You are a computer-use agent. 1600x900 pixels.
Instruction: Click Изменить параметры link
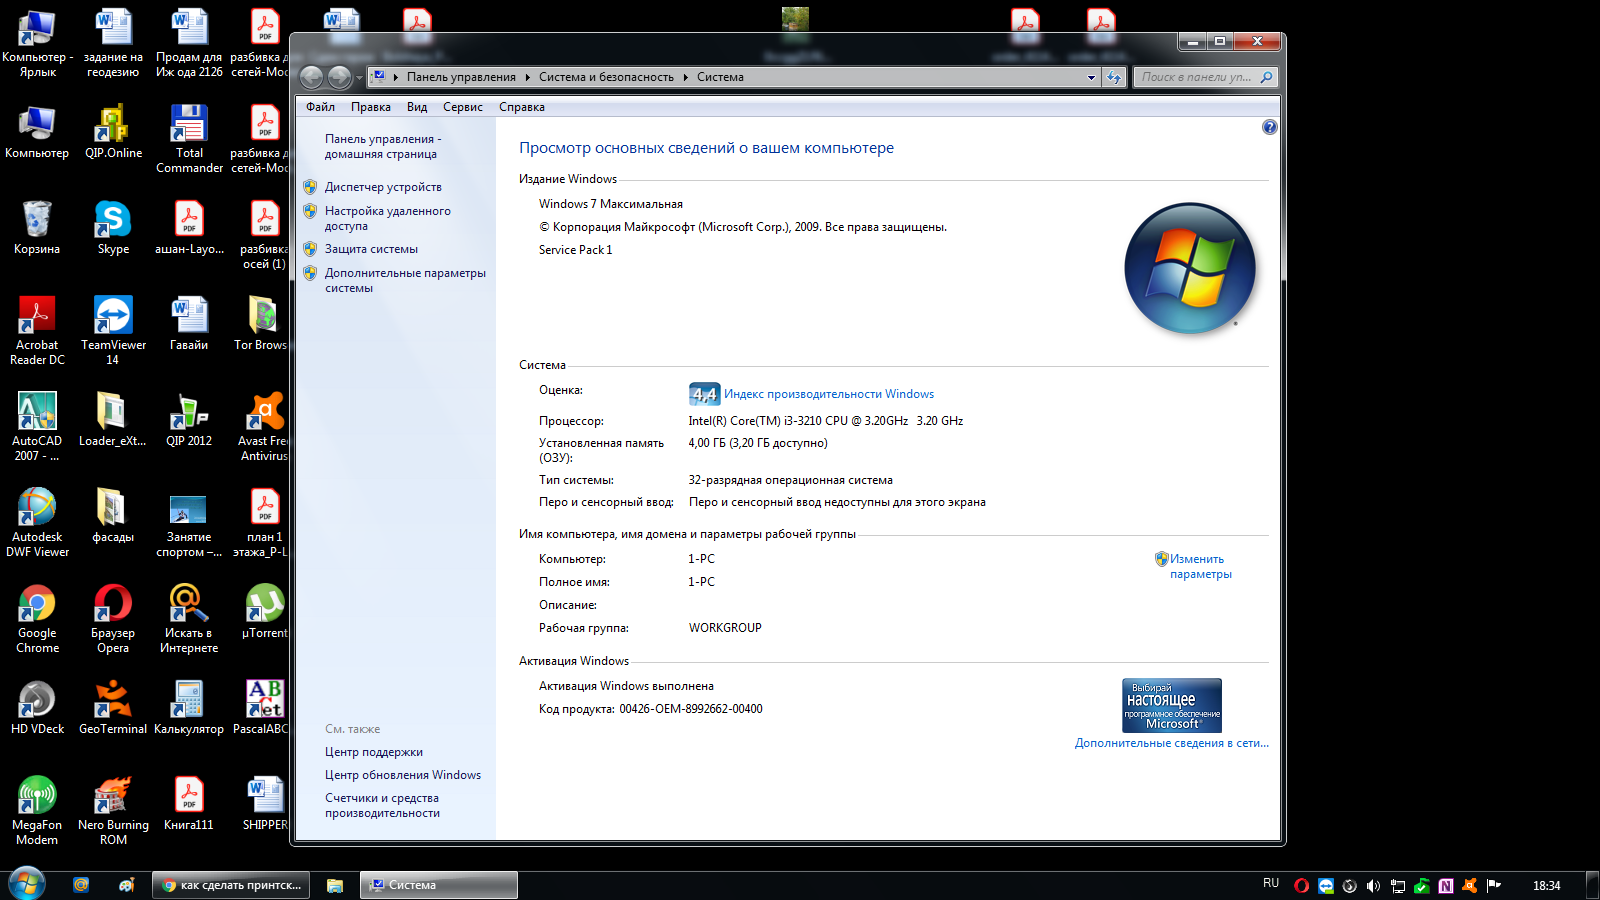pos(1200,566)
